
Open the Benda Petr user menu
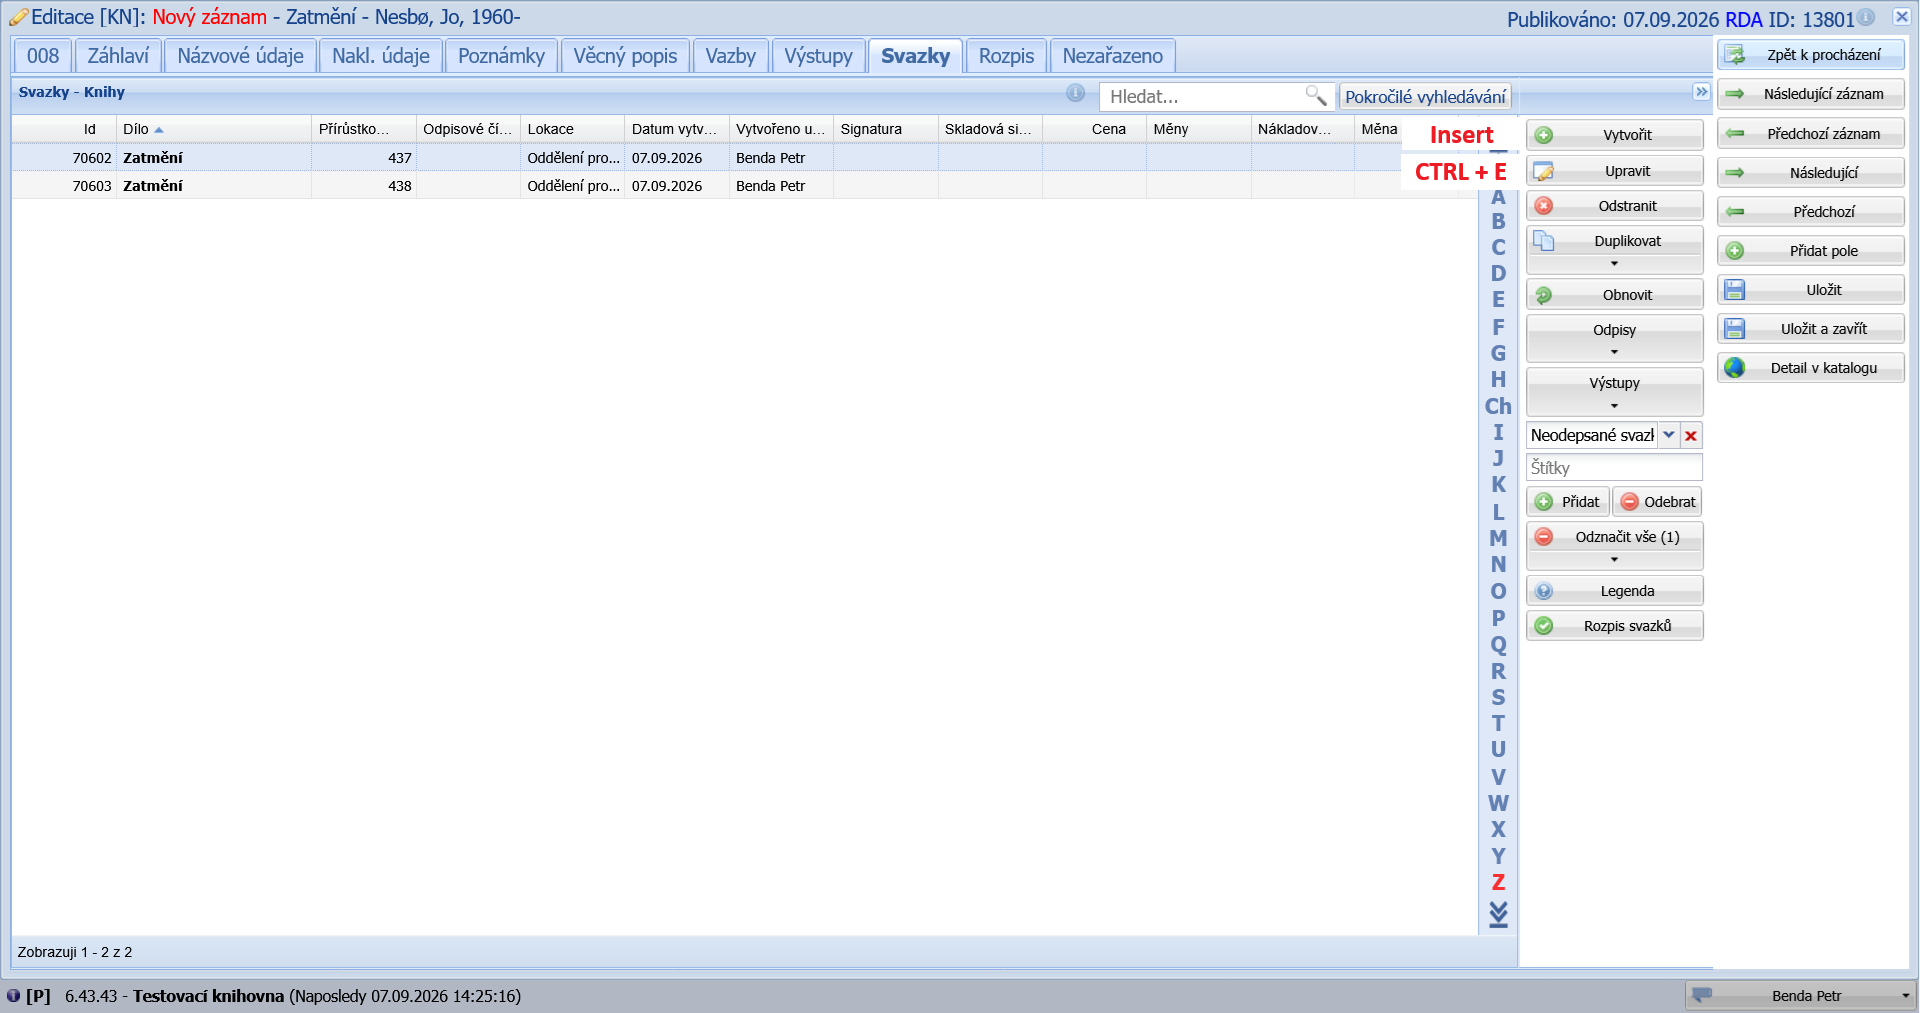(1799, 996)
